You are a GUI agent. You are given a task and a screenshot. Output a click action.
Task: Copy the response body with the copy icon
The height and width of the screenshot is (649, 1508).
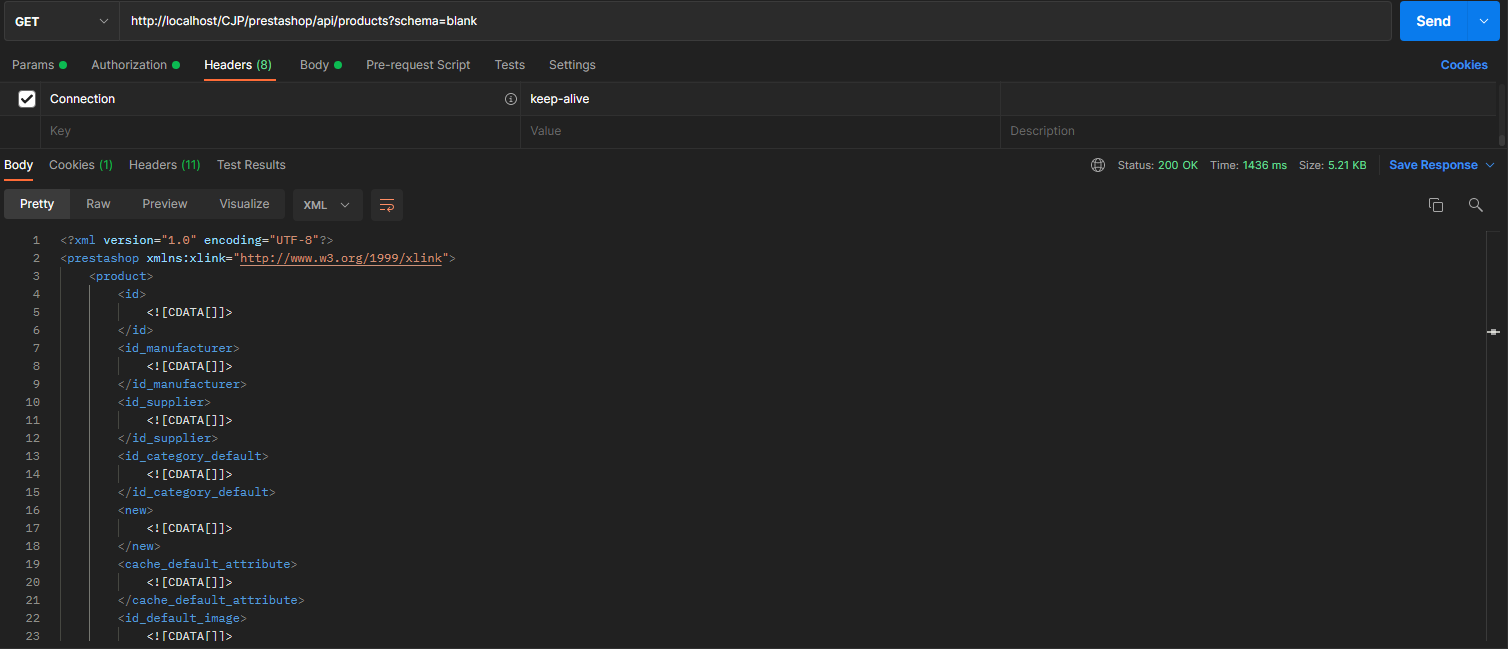coord(1436,204)
